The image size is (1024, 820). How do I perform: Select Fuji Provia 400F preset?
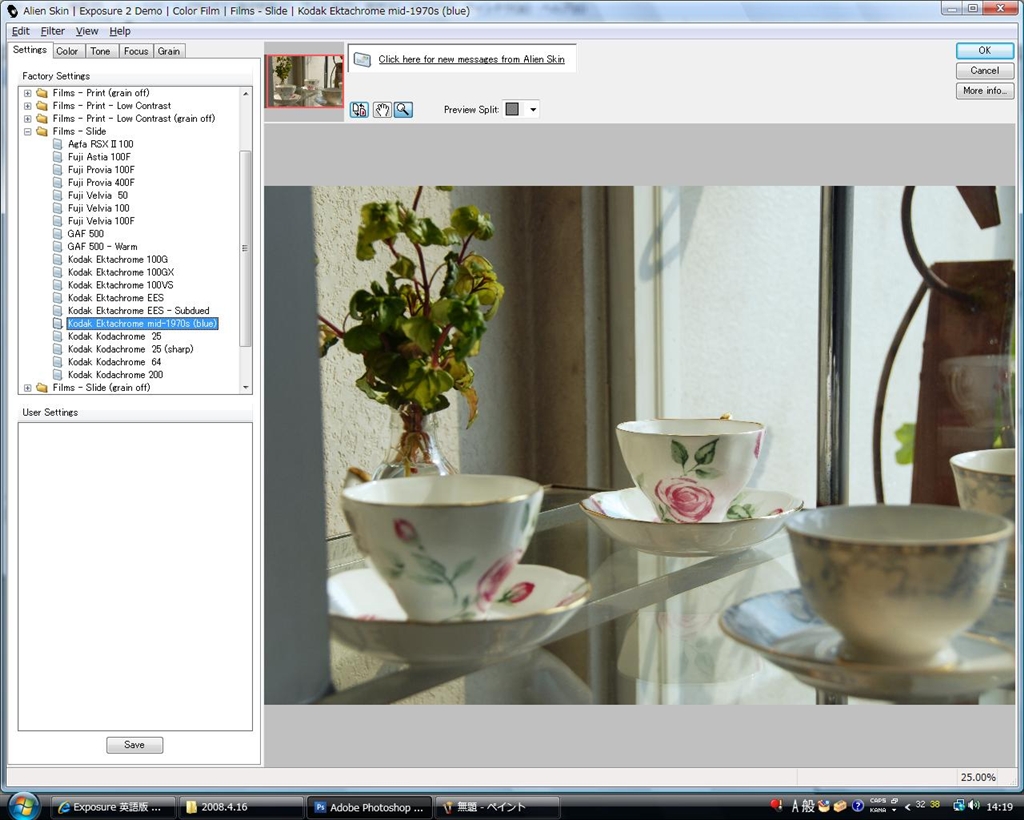point(101,182)
